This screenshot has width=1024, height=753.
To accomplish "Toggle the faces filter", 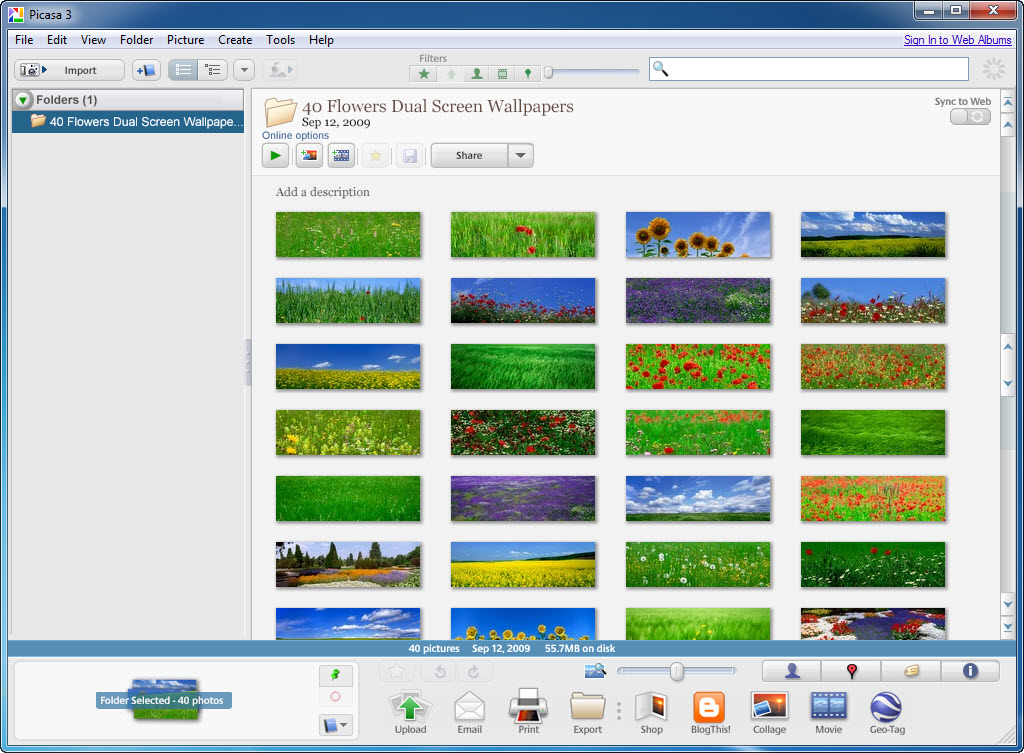I will [x=477, y=74].
